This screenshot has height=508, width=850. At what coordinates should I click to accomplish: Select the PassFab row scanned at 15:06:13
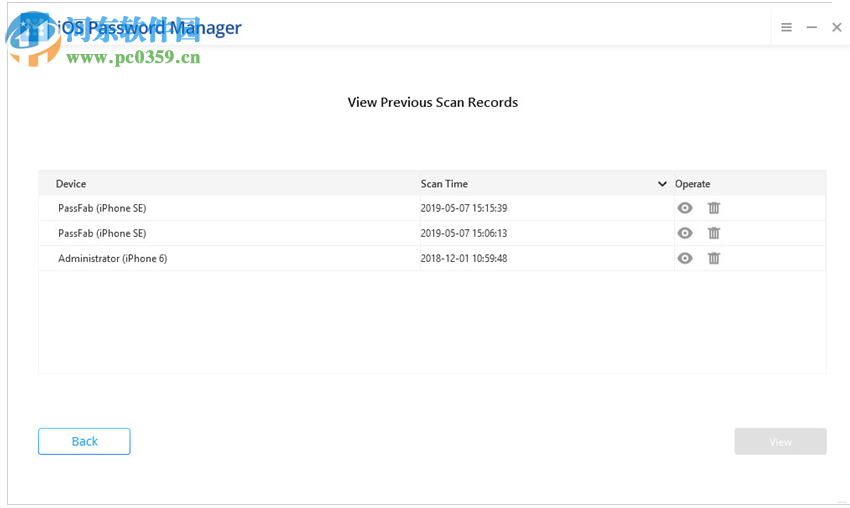tap(432, 233)
